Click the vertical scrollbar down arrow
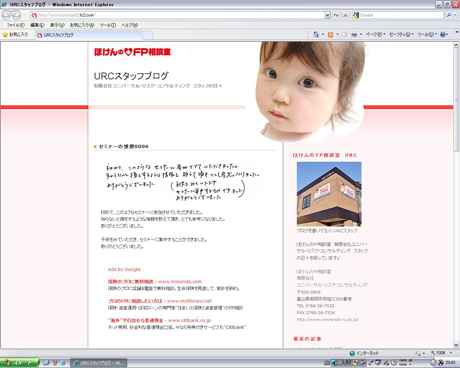Screen dimensions: 460x368 coord(456,345)
